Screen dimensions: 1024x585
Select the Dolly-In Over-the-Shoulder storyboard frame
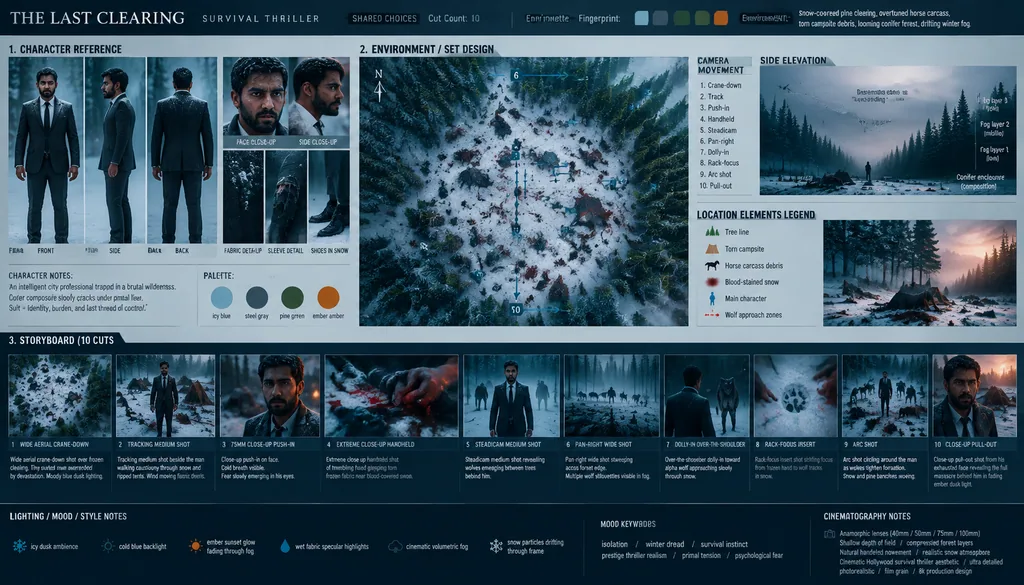tap(707, 396)
